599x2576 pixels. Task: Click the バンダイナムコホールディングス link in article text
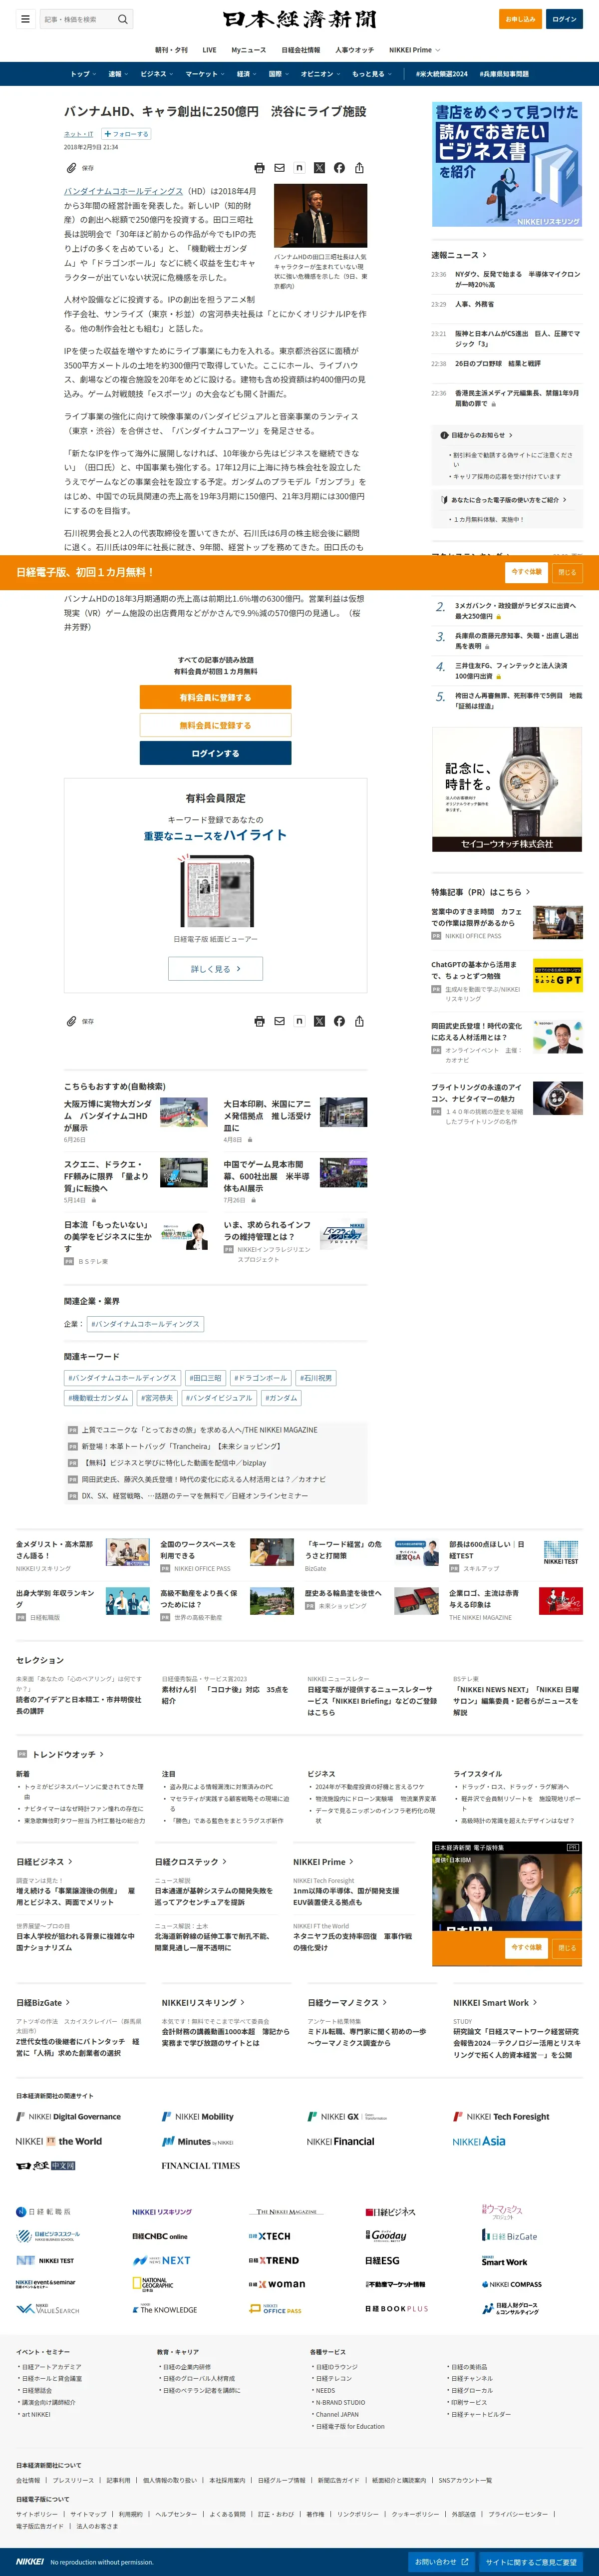[x=124, y=191]
